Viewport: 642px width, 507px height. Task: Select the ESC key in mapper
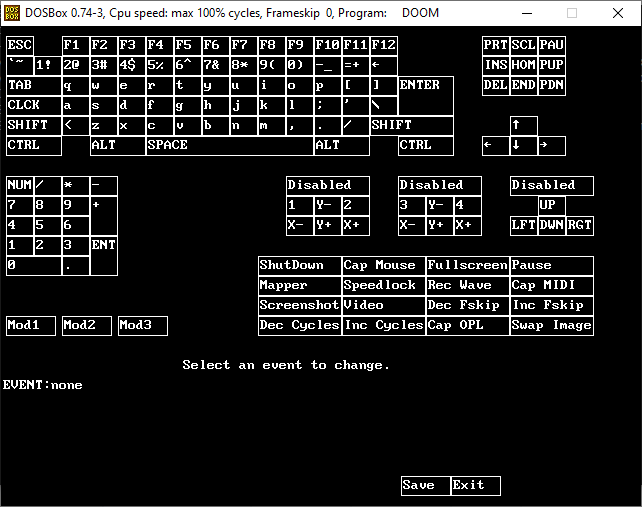coord(20,45)
